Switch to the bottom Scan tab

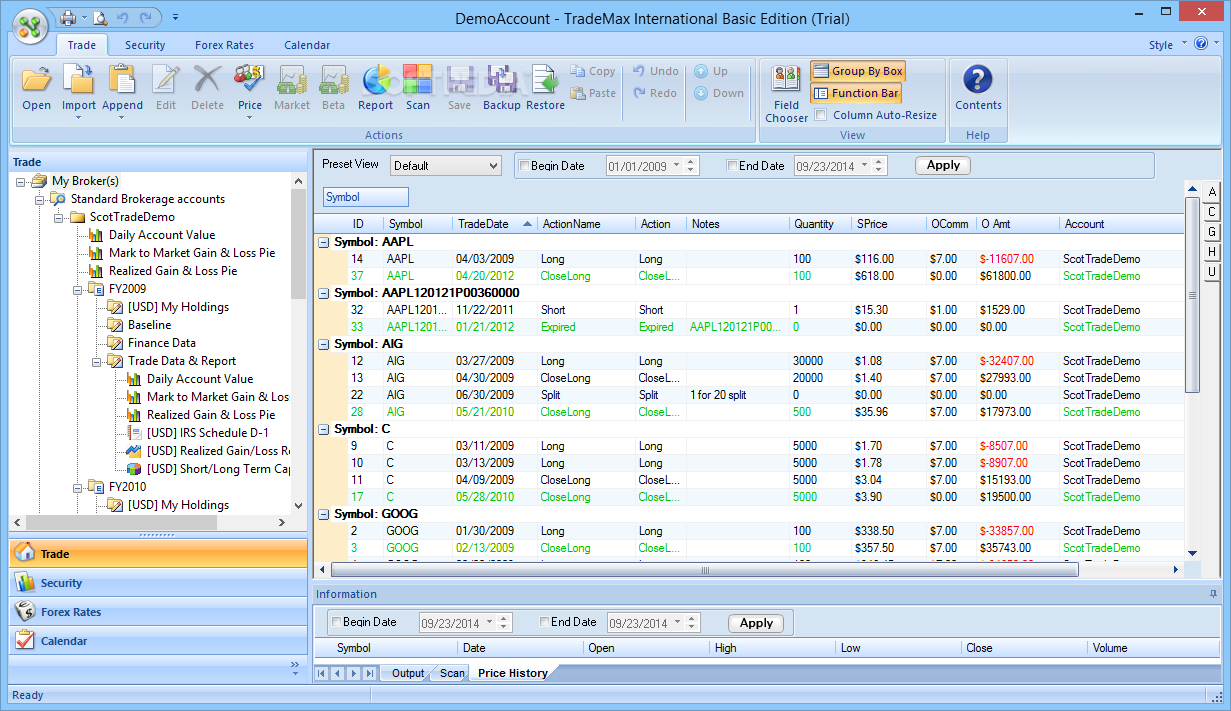[452, 673]
